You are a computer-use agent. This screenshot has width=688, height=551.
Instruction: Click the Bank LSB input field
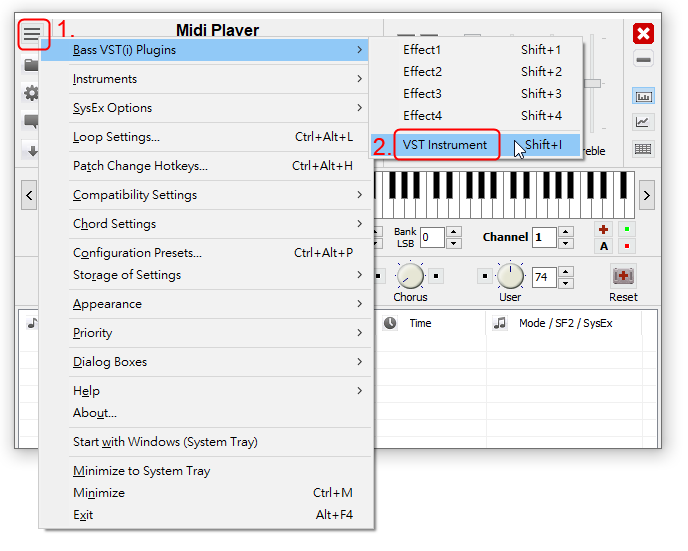tap(433, 237)
